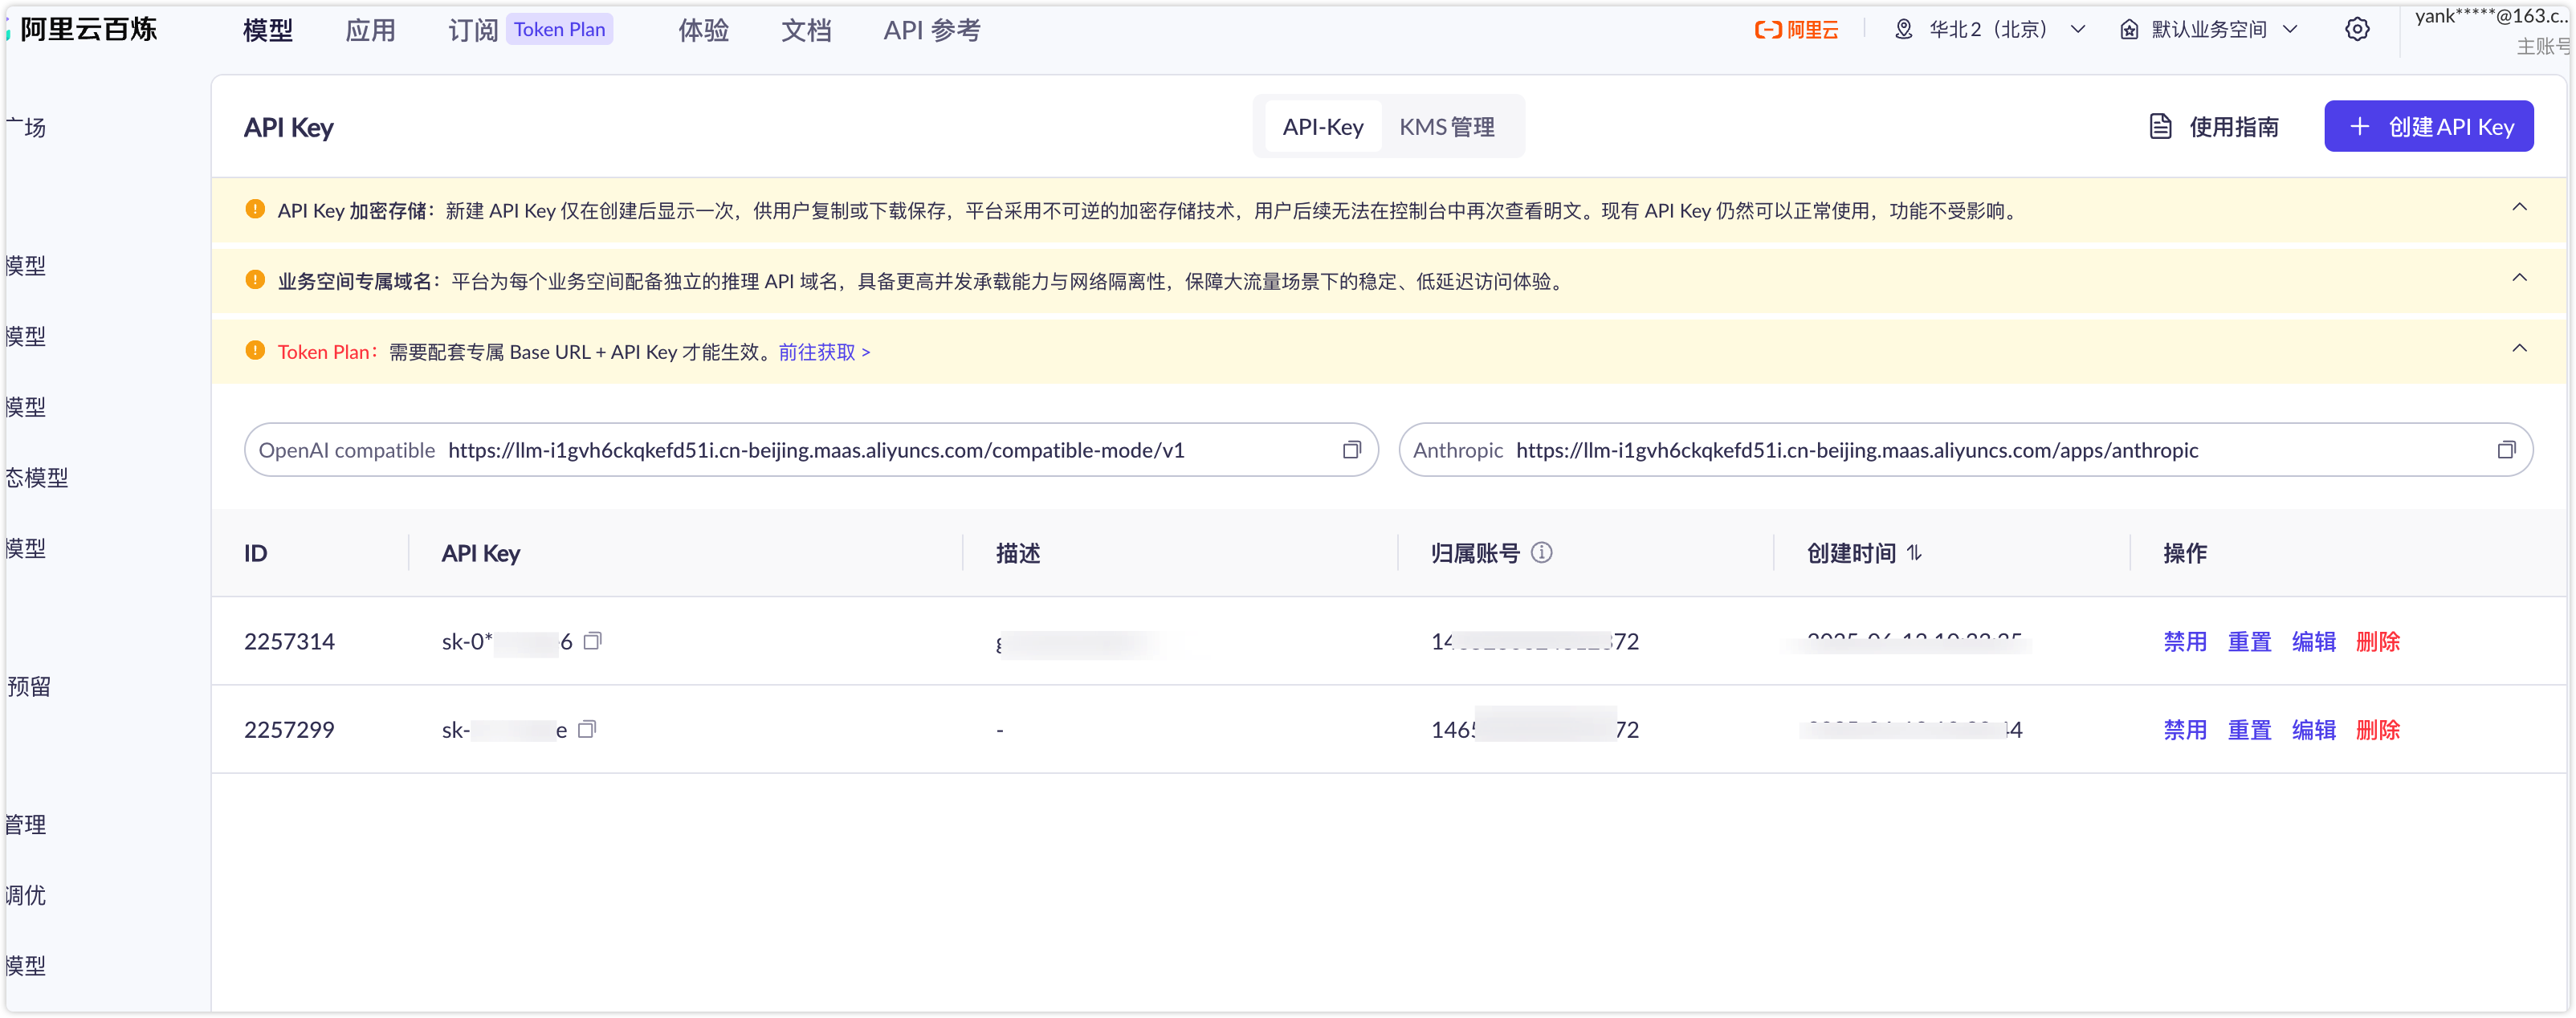
Task: Open the 体验 top menu
Action: pos(703,30)
